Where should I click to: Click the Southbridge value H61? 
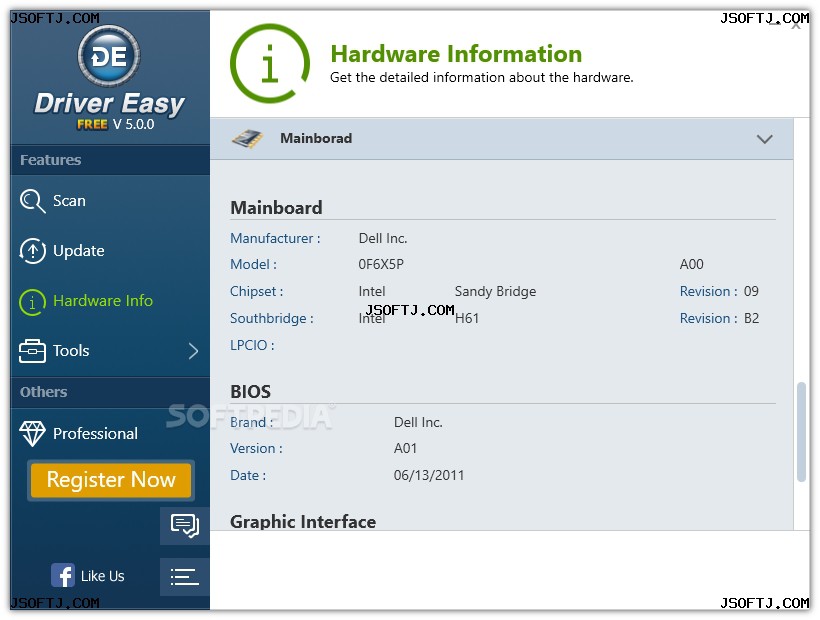tap(467, 318)
